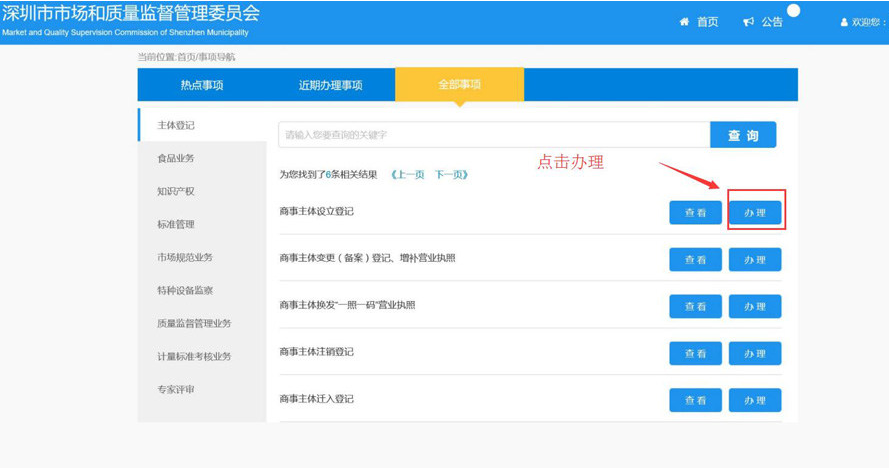Image resolution: width=889 pixels, height=472 pixels.
Task: Select the 全部事项 tab
Action: click(459, 84)
